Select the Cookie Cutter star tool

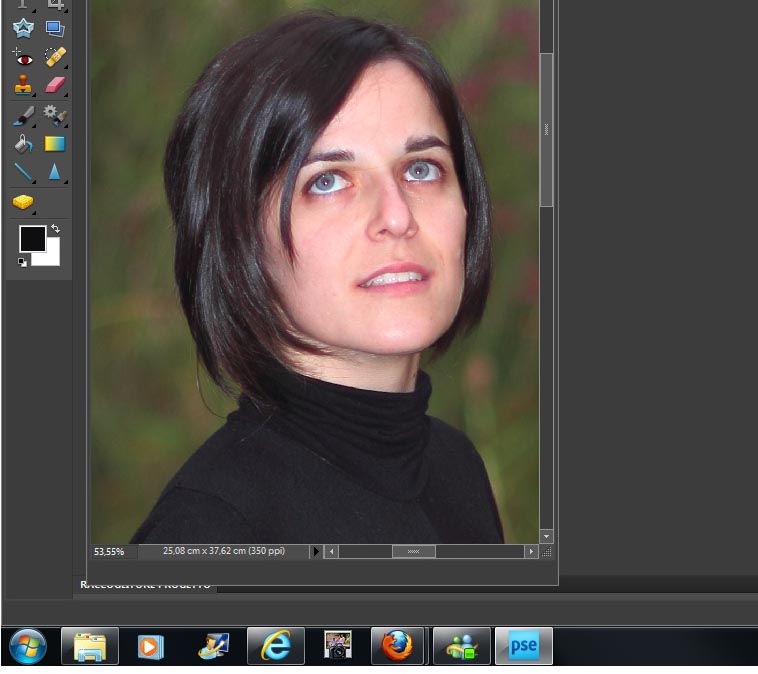[23, 28]
